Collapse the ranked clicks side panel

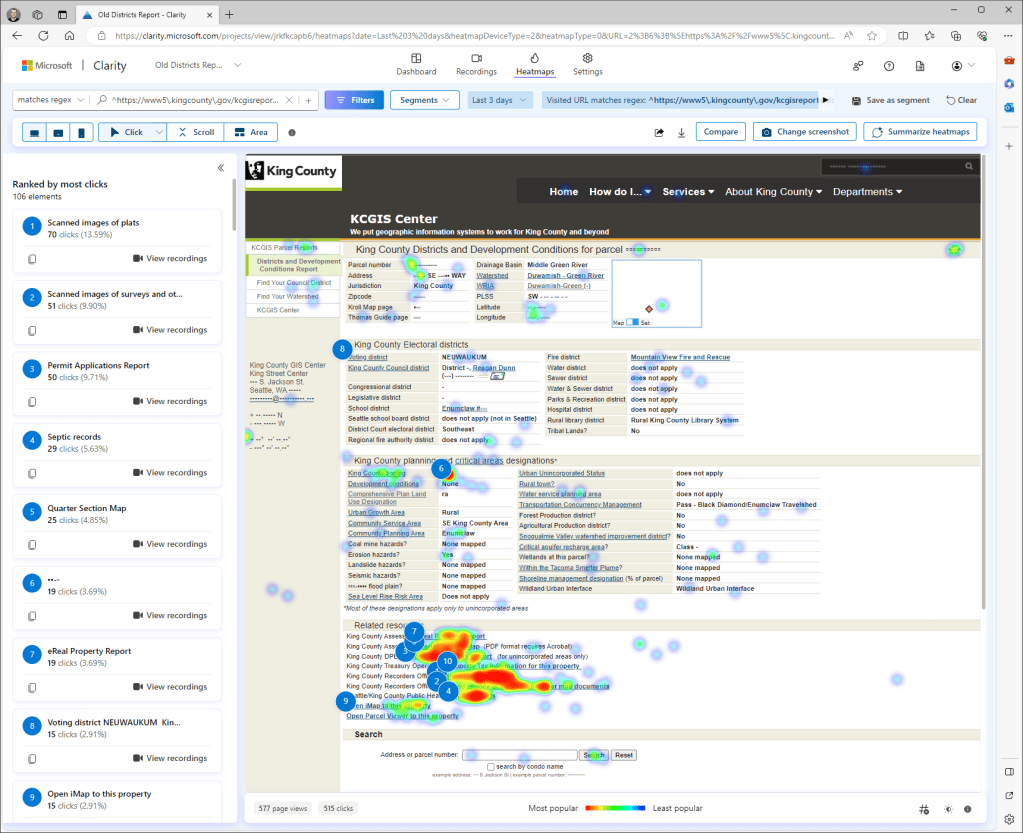[x=221, y=168]
